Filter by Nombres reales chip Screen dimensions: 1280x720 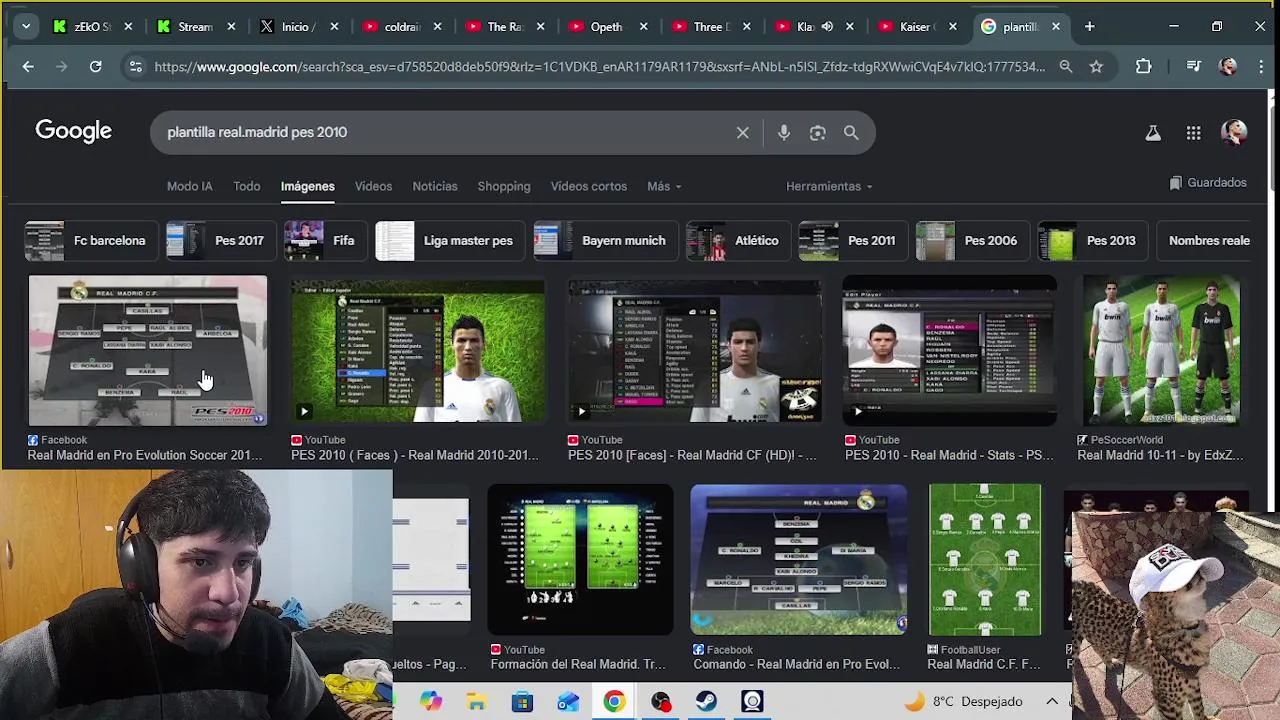[1204, 240]
